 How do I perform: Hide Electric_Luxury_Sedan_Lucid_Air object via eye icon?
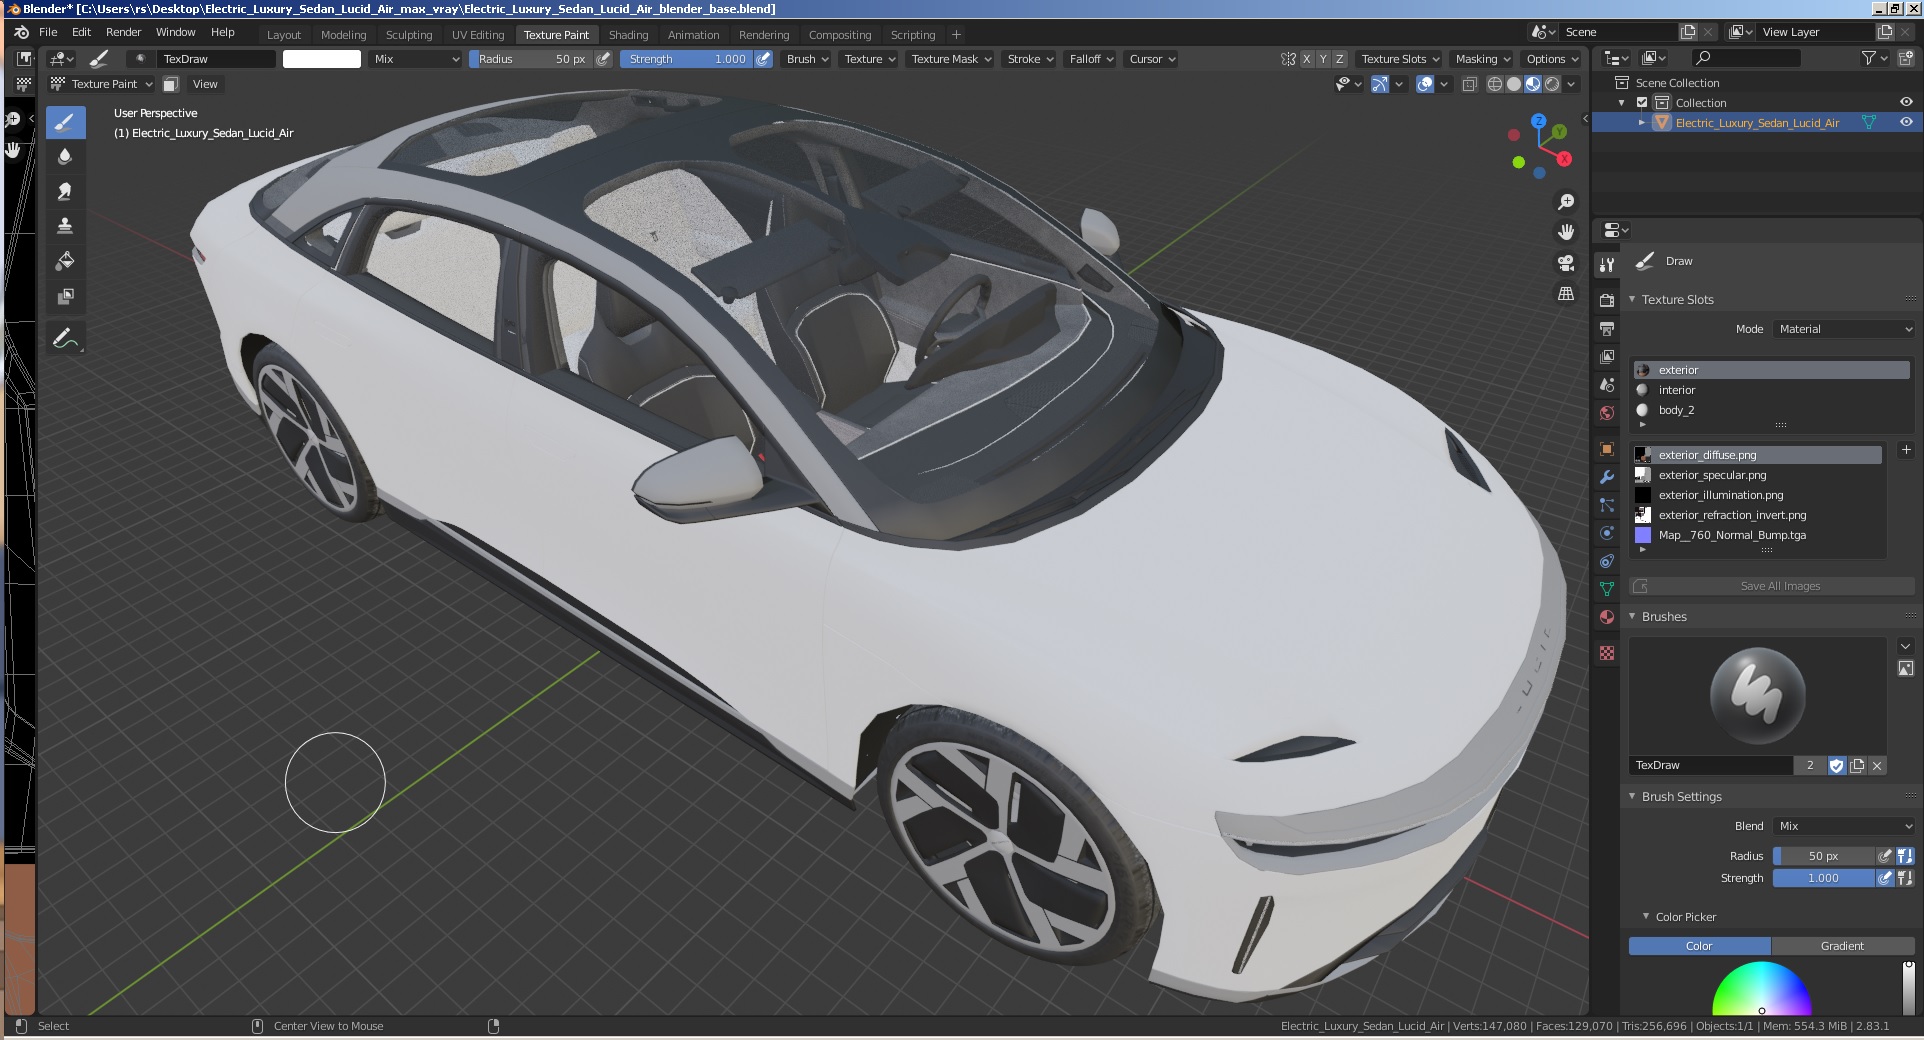click(1906, 122)
